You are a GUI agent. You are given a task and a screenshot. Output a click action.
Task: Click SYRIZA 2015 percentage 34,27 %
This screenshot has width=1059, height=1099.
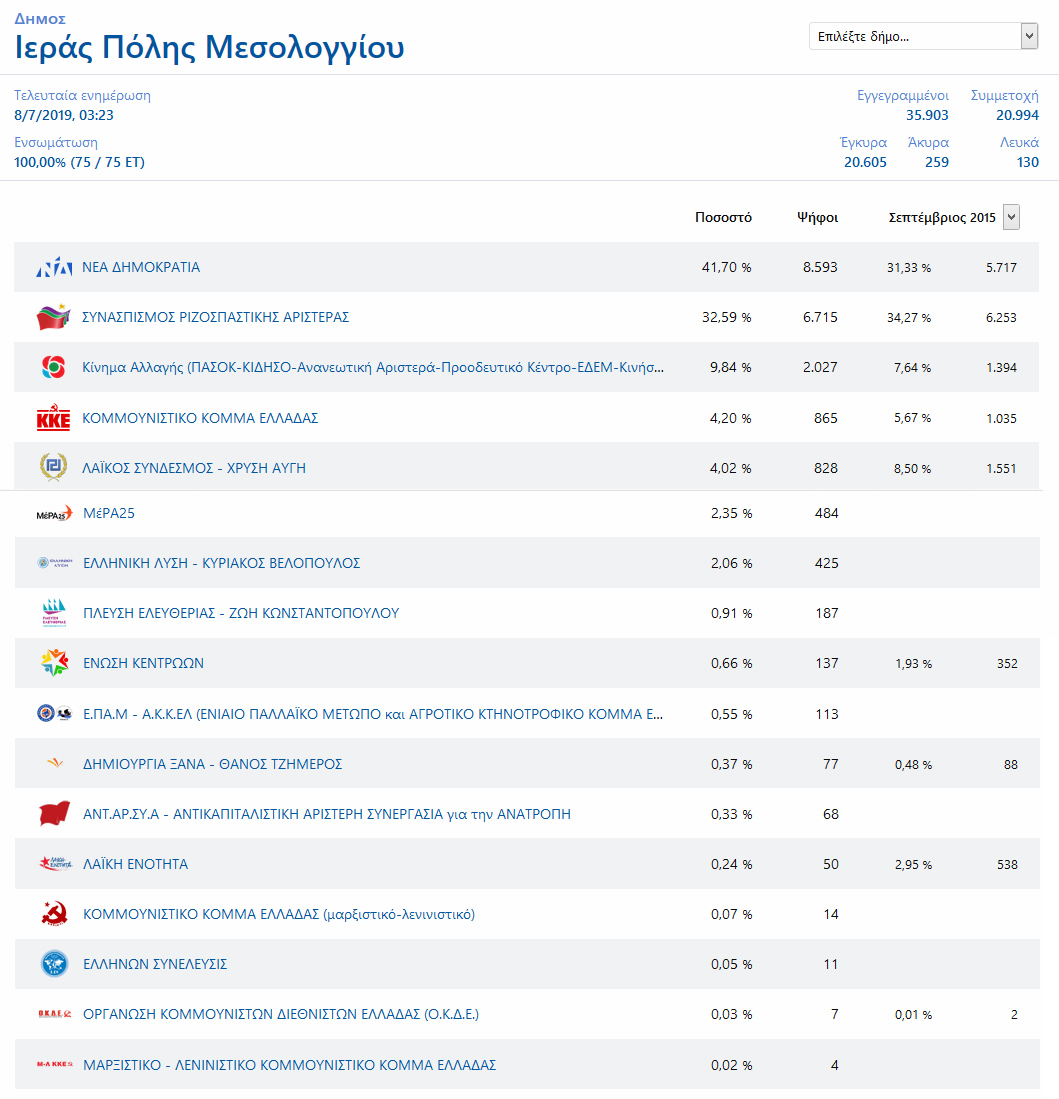point(908,318)
